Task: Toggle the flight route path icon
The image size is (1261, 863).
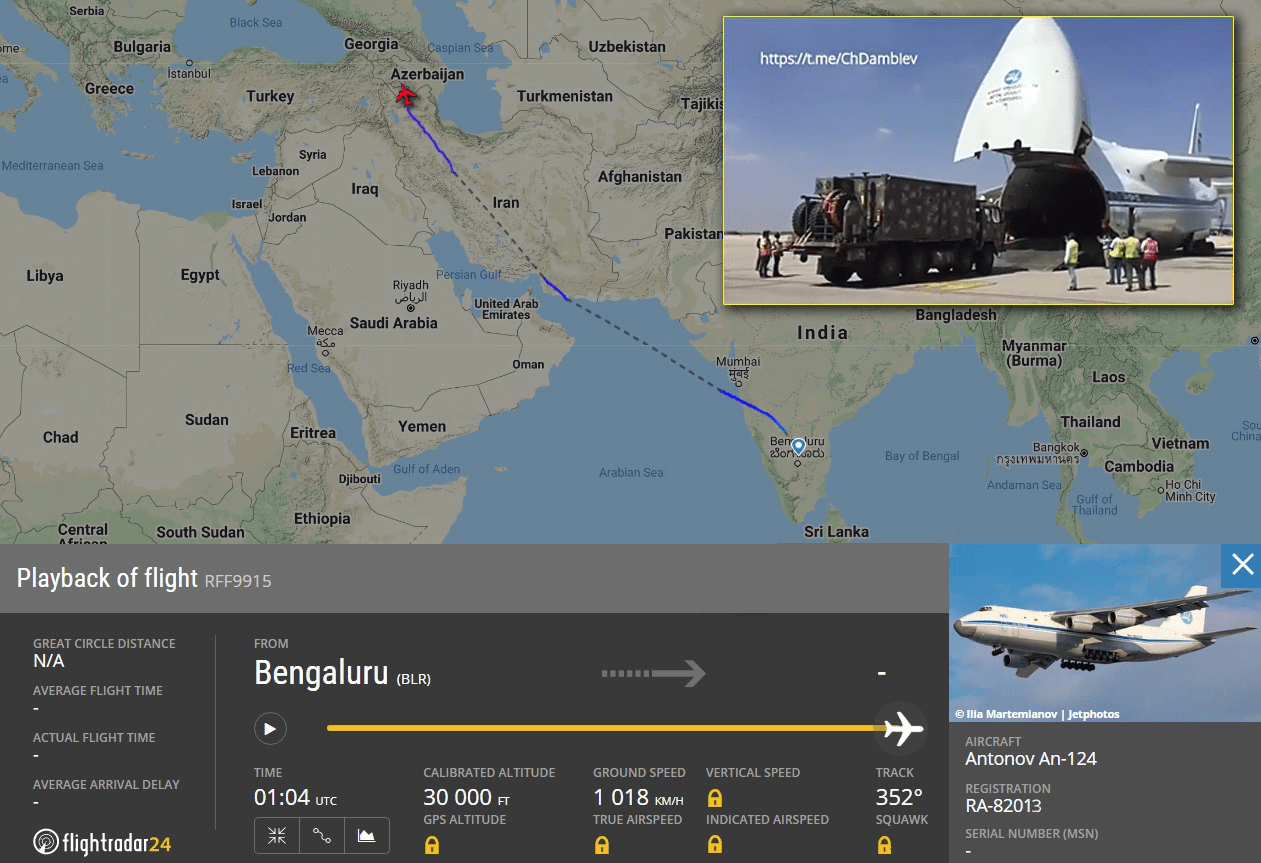Action: [x=322, y=836]
